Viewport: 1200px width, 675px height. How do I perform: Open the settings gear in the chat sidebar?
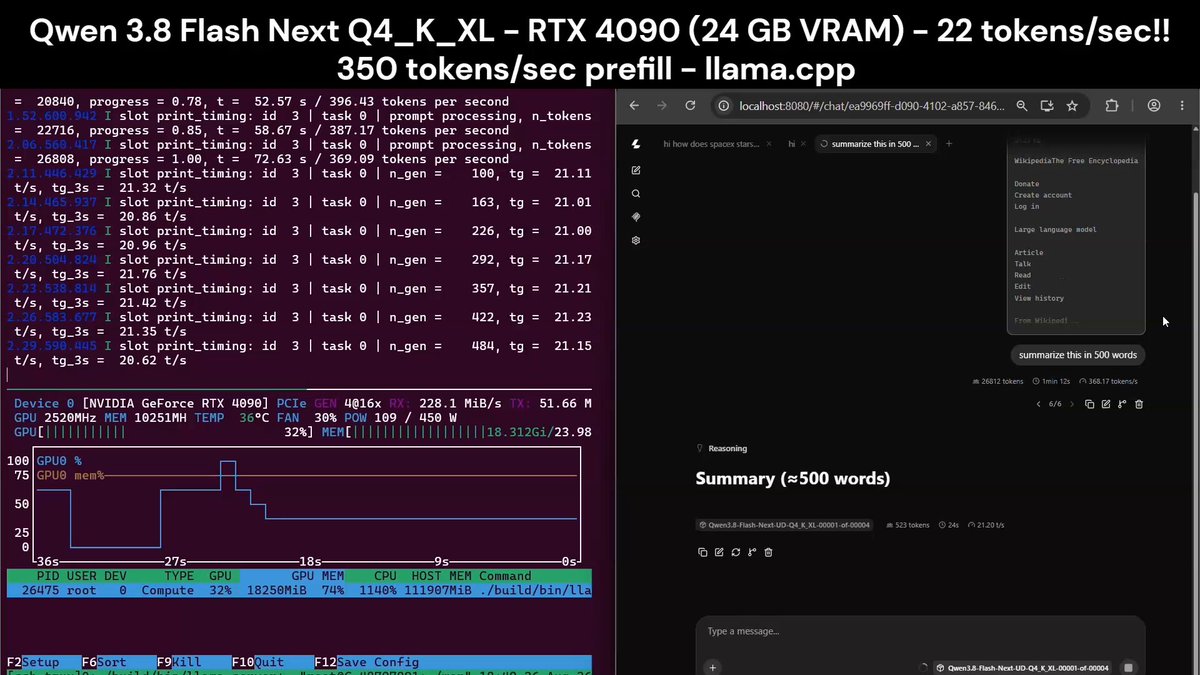(x=636, y=241)
